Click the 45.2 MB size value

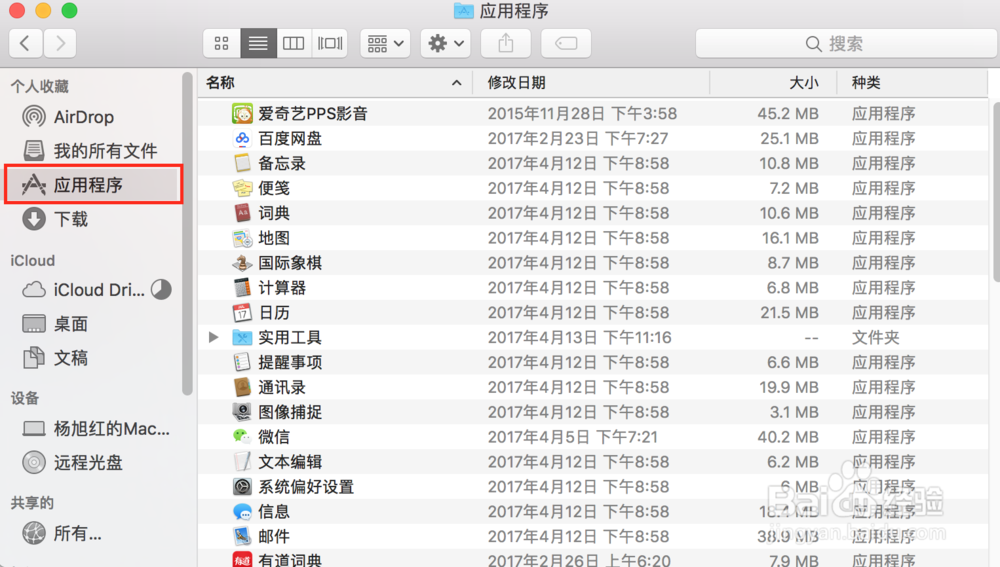(x=788, y=114)
